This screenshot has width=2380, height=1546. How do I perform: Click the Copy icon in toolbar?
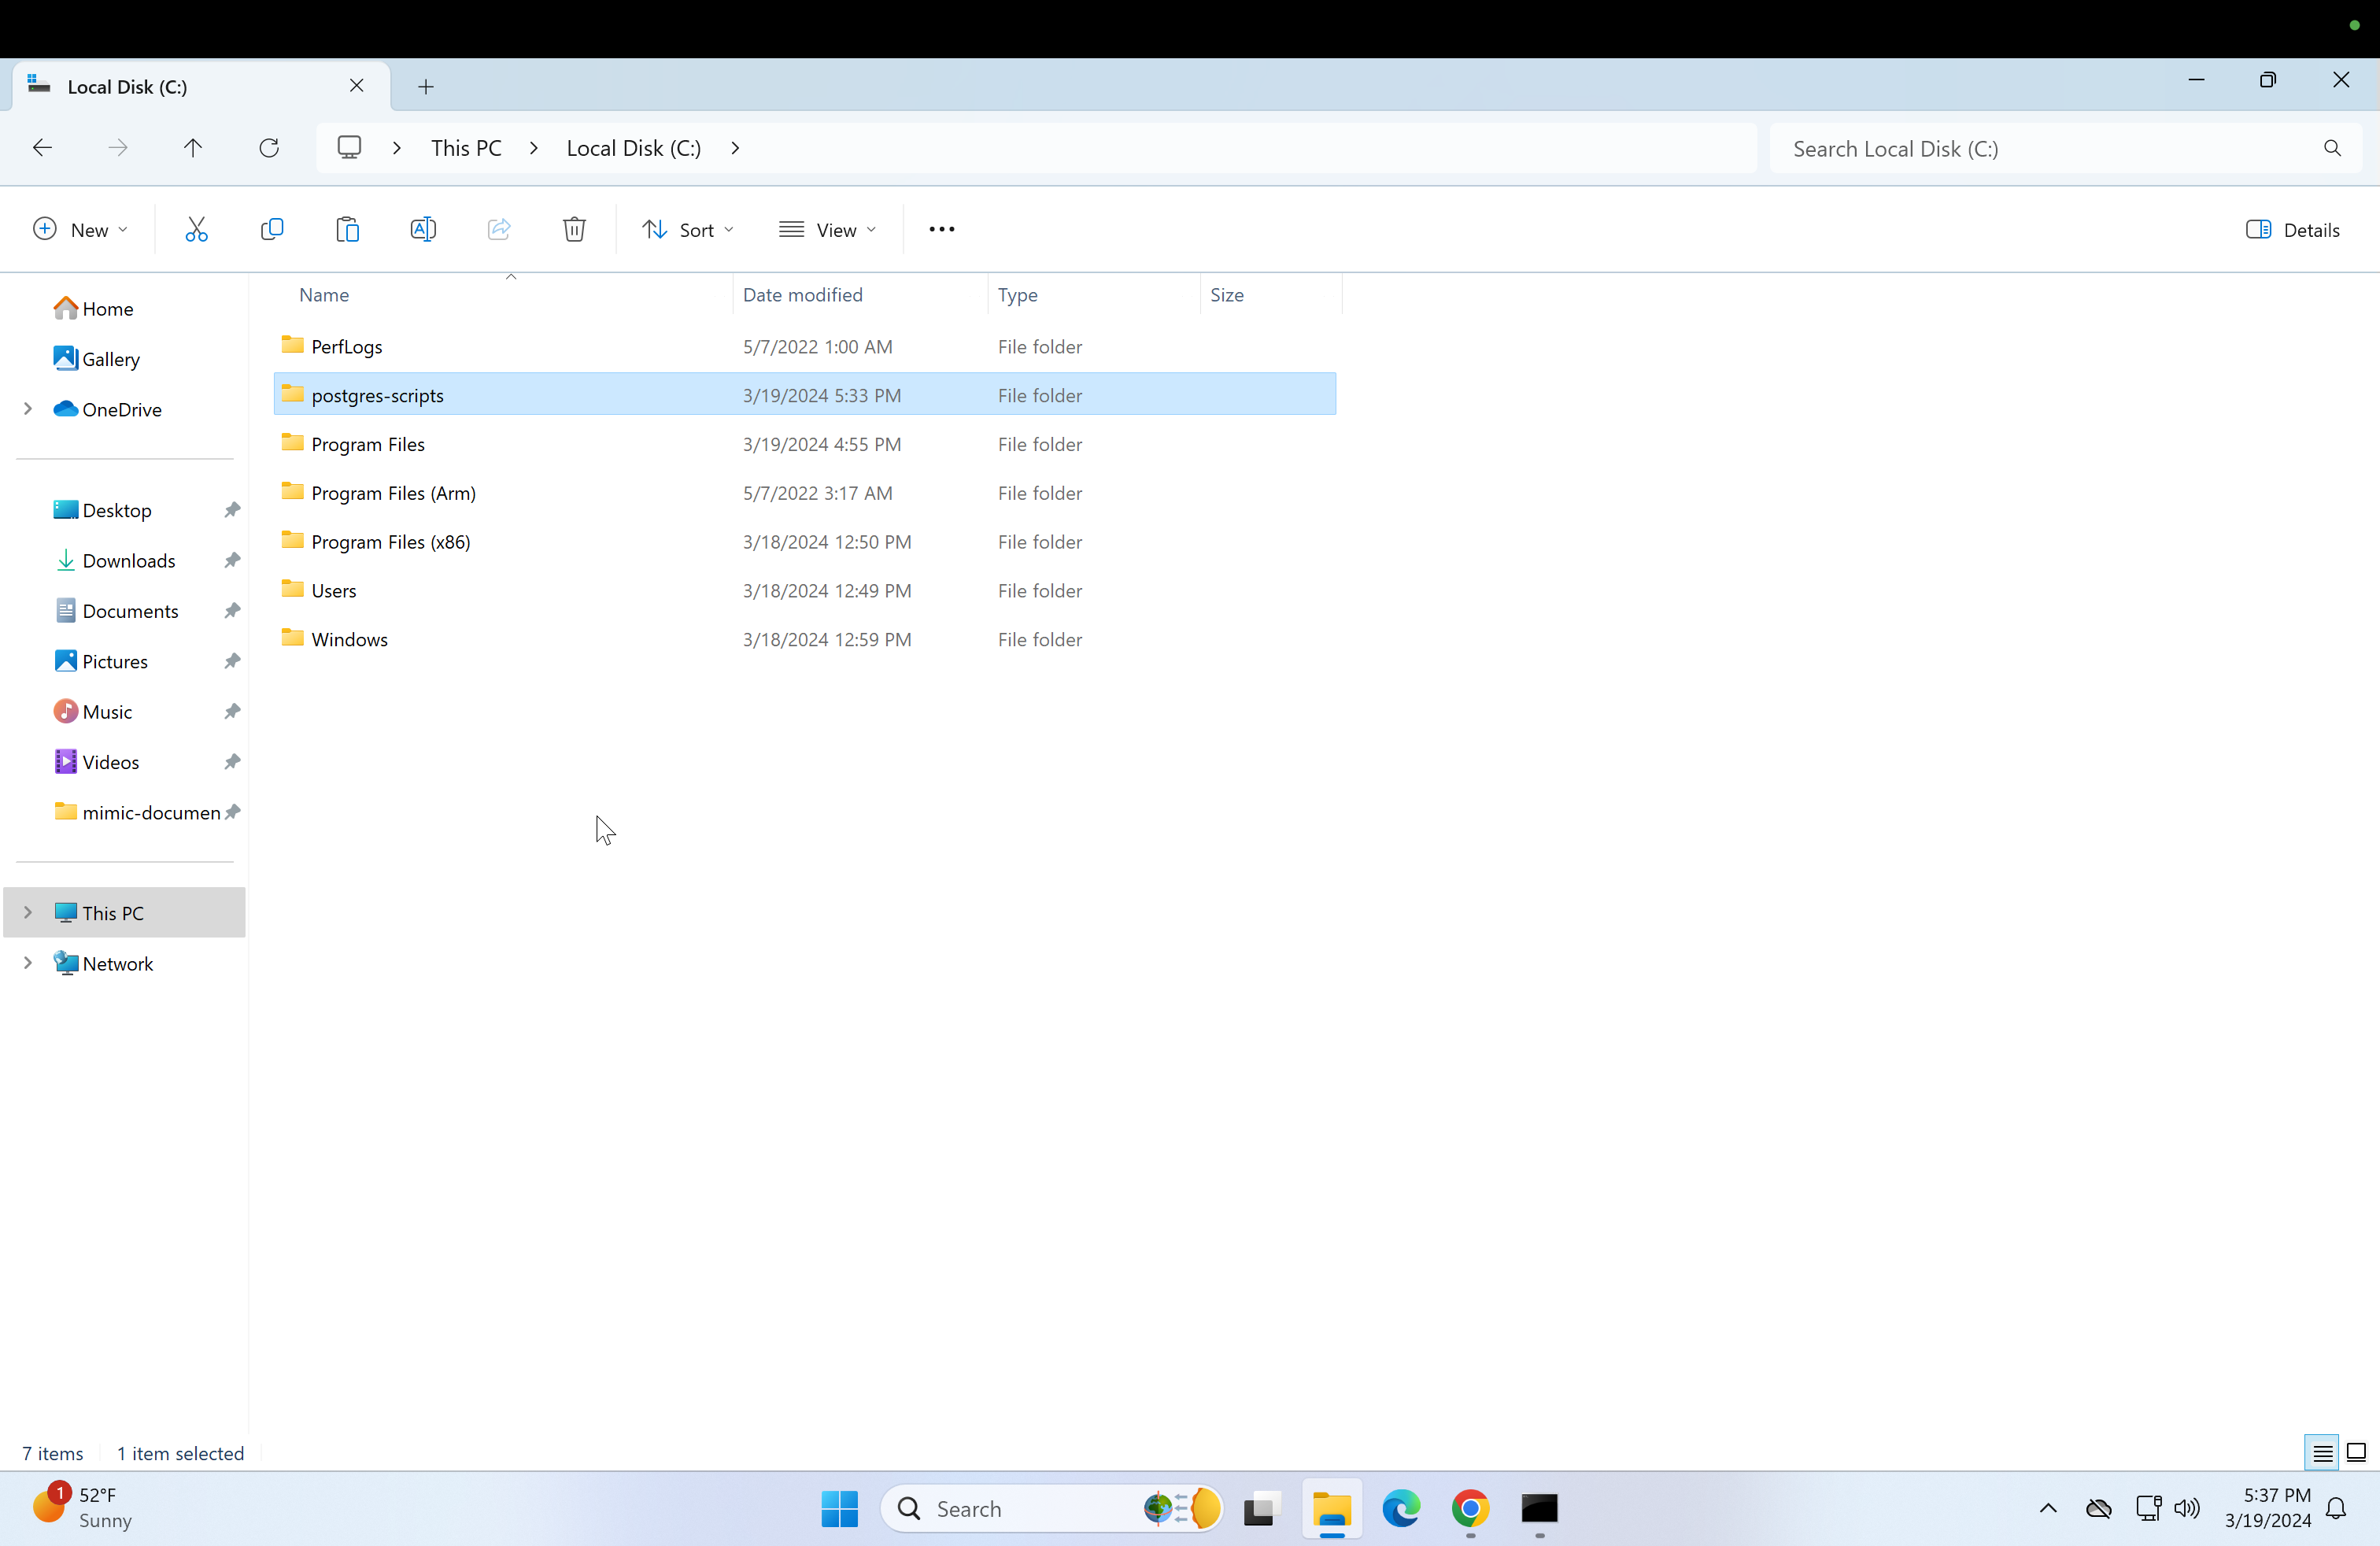[x=272, y=230]
